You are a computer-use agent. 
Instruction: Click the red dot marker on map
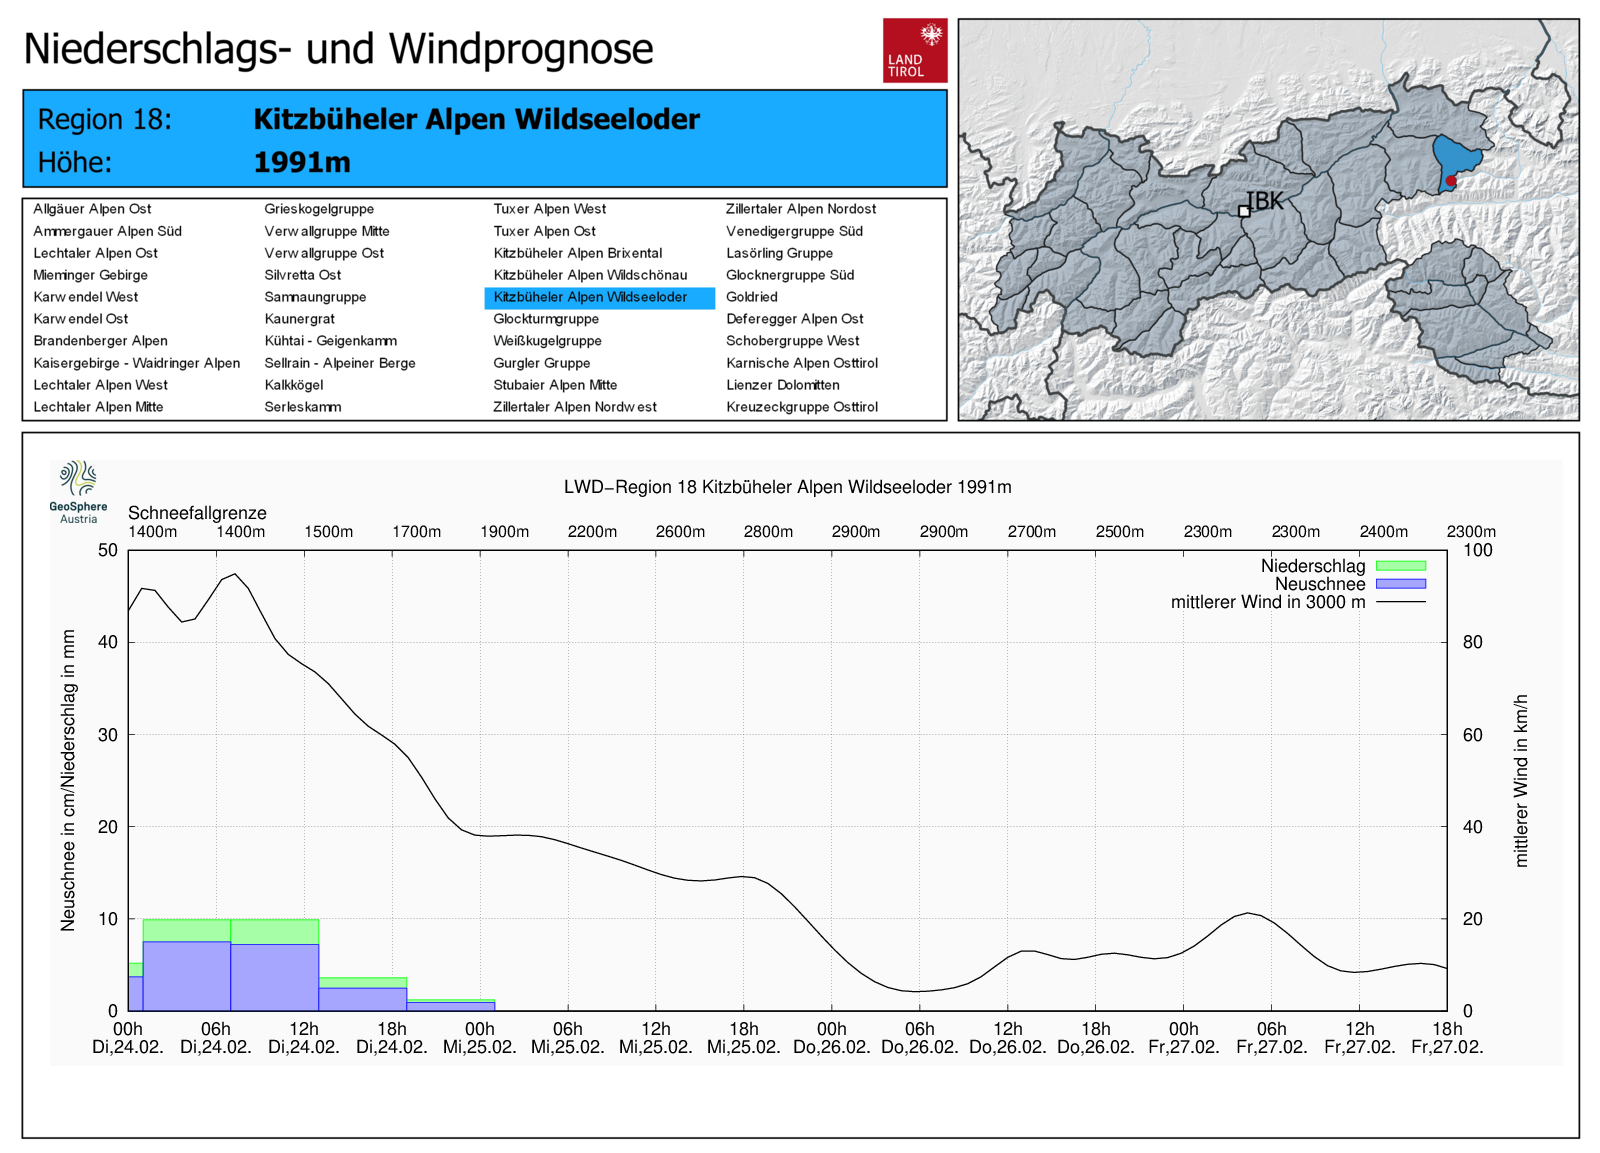pos(1451,181)
